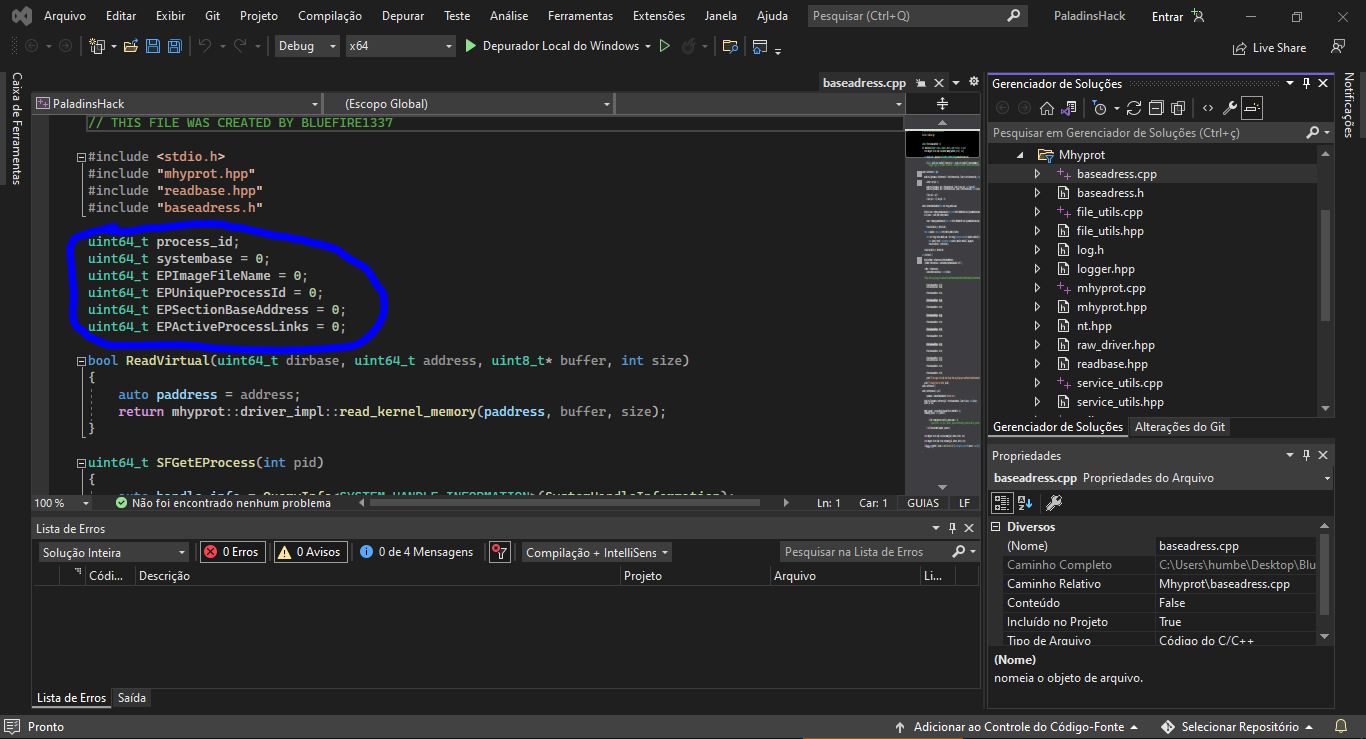The width and height of the screenshot is (1366, 739).
Task: Click Show All Files icon in solution explorer
Action: (x=1178, y=108)
